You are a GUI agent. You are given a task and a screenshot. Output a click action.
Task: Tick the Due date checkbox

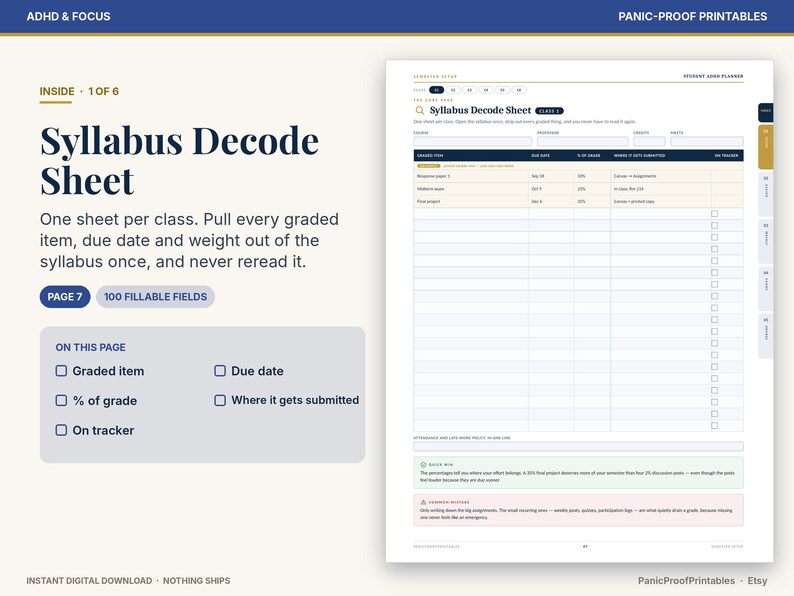click(x=220, y=371)
